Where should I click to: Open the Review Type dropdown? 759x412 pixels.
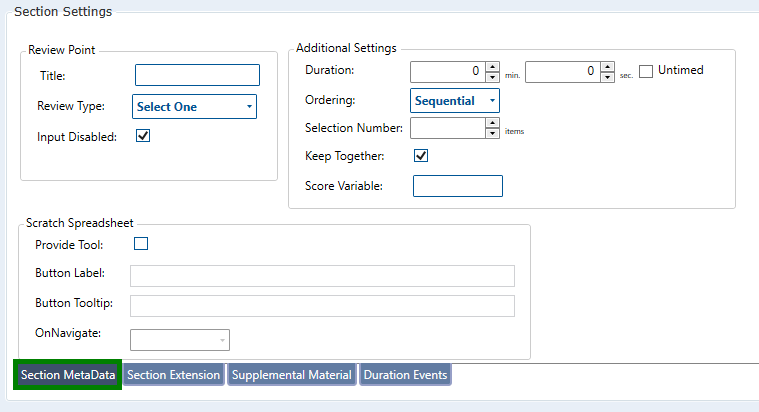point(195,107)
